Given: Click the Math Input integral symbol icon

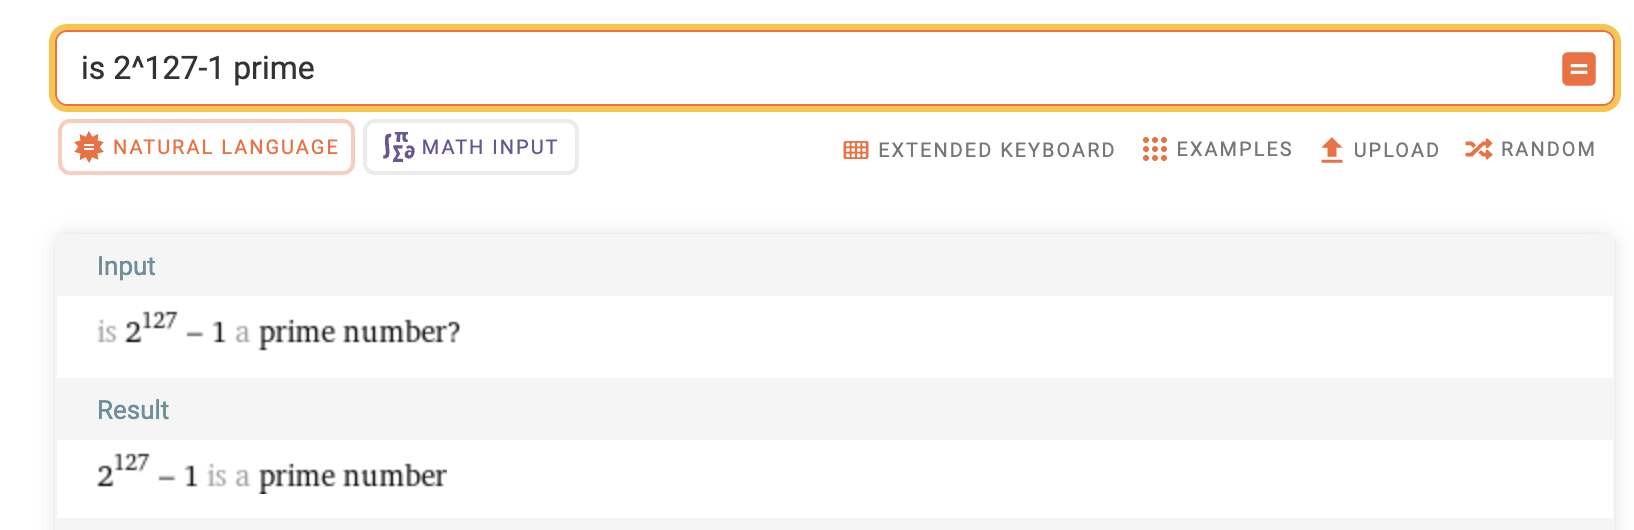Looking at the screenshot, I should tap(398, 147).
